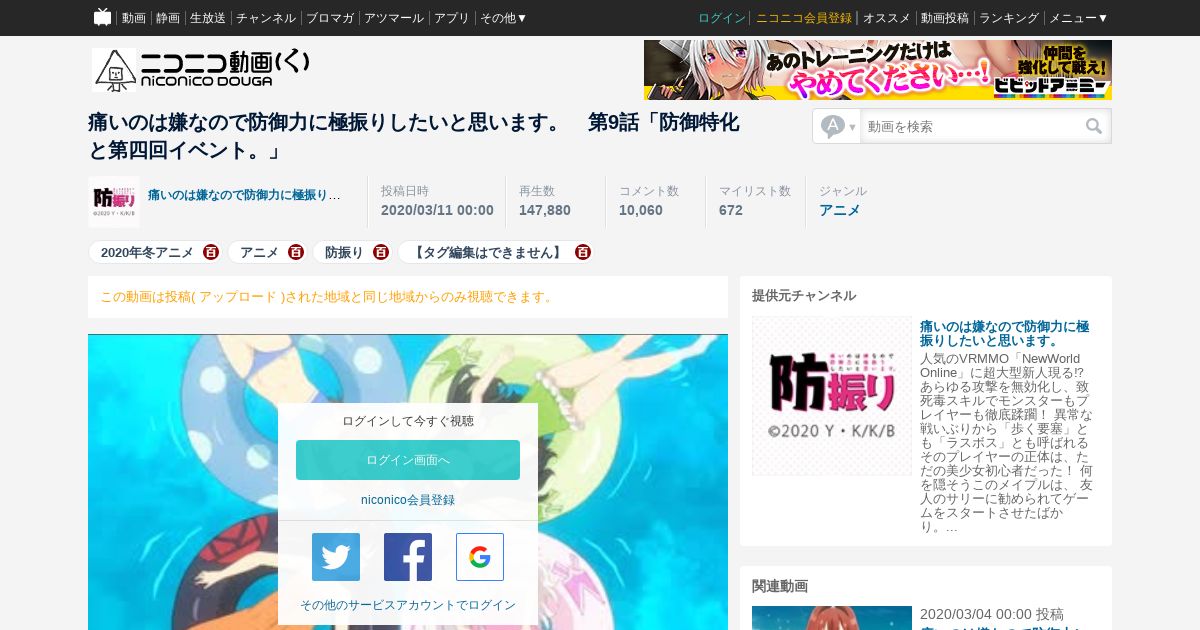This screenshot has width=1200, height=630.
Task: Open the 動画 menu item
Action: click(134, 18)
